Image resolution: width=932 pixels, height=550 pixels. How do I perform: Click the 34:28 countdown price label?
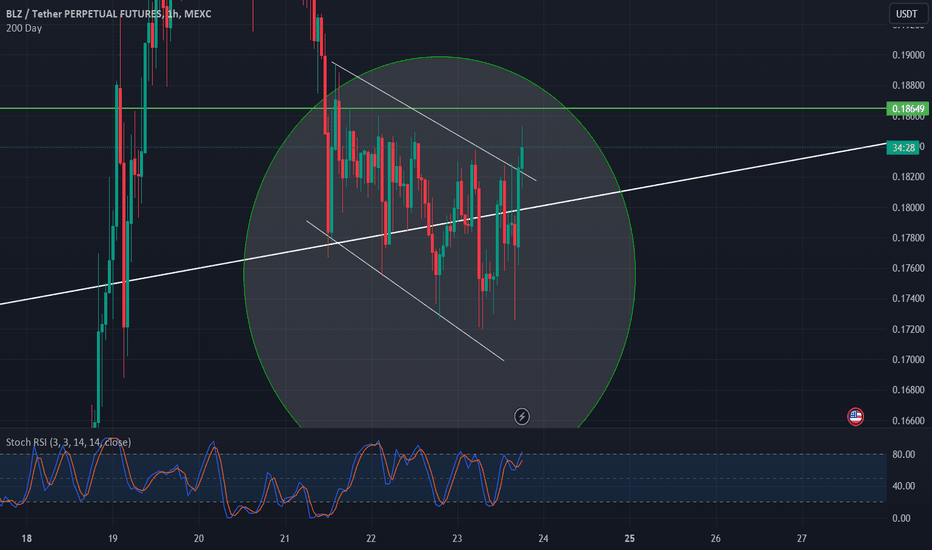point(903,147)
